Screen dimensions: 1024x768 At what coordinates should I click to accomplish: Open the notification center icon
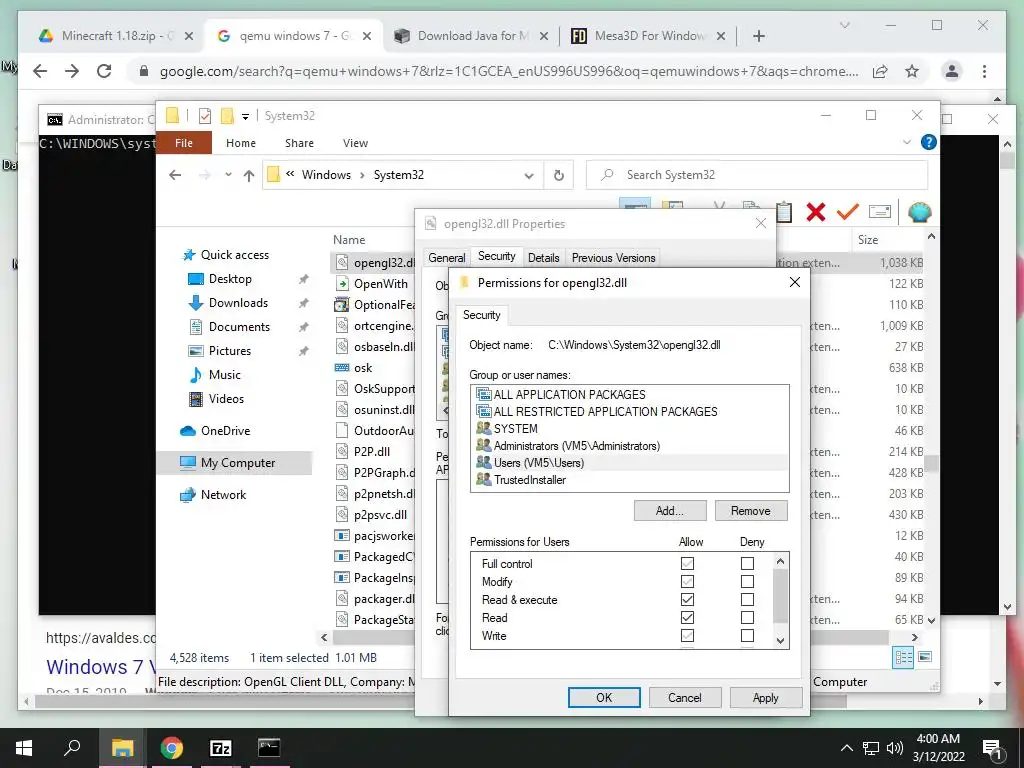coord(992,749)
